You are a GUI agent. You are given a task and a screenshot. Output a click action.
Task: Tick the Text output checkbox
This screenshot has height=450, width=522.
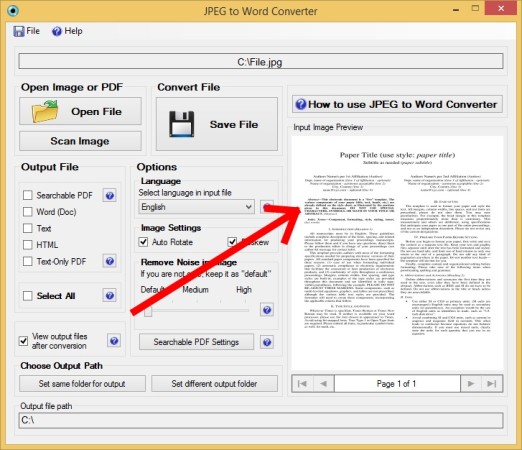coord(28,228)
